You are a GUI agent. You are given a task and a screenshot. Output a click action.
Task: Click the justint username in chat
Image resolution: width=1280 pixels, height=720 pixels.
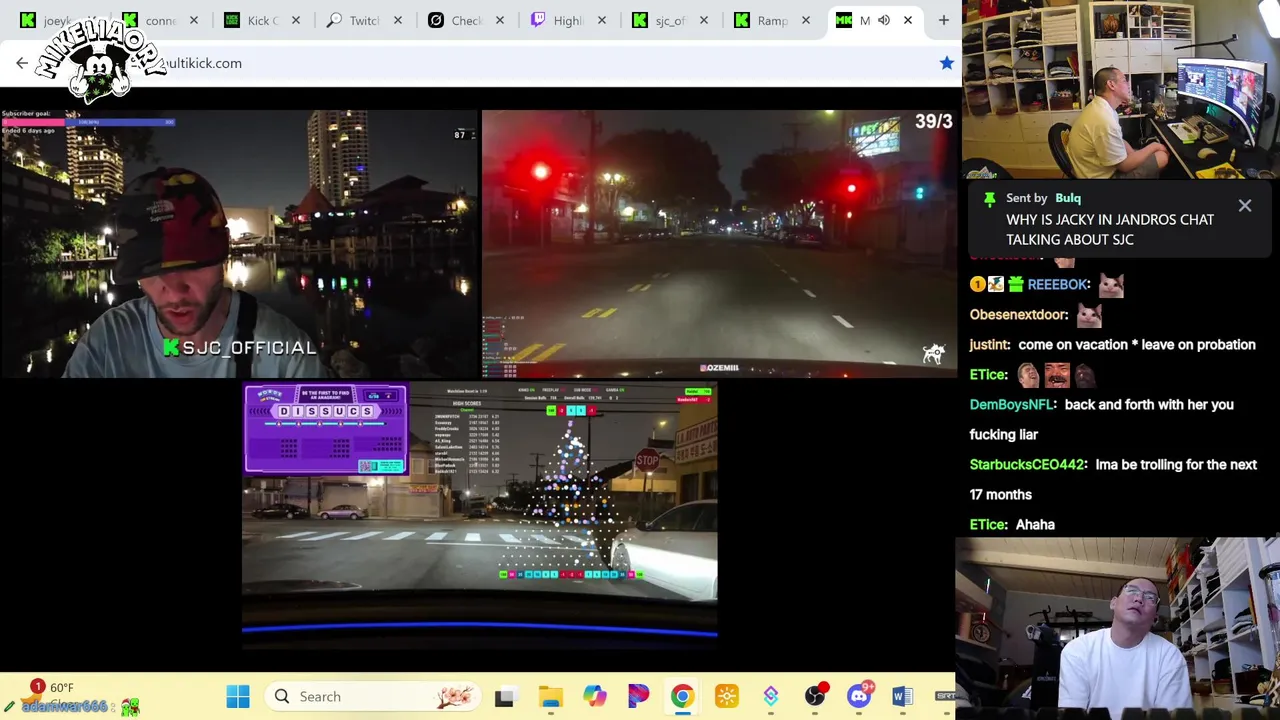coord(989,345)
